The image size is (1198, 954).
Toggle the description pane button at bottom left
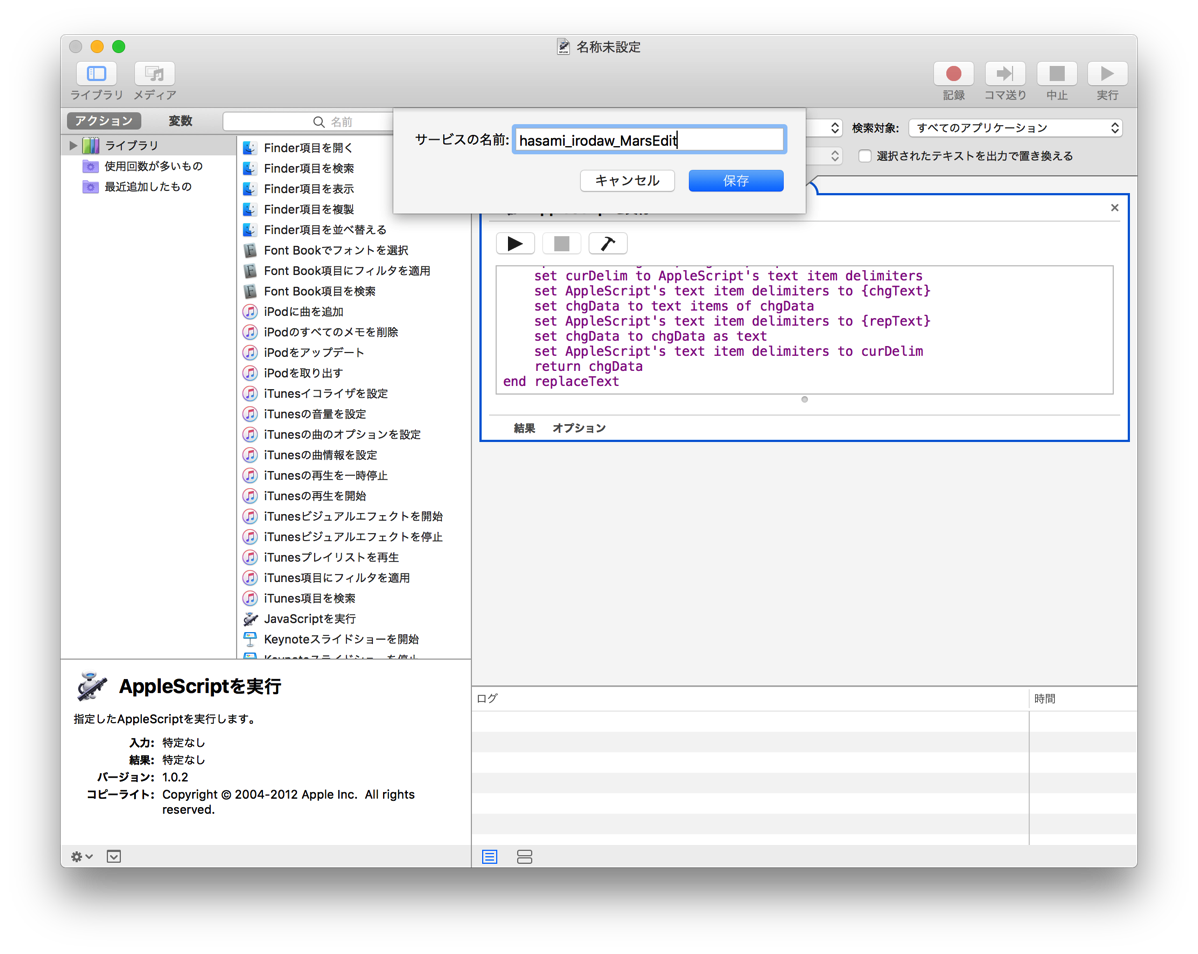point(114,857)
